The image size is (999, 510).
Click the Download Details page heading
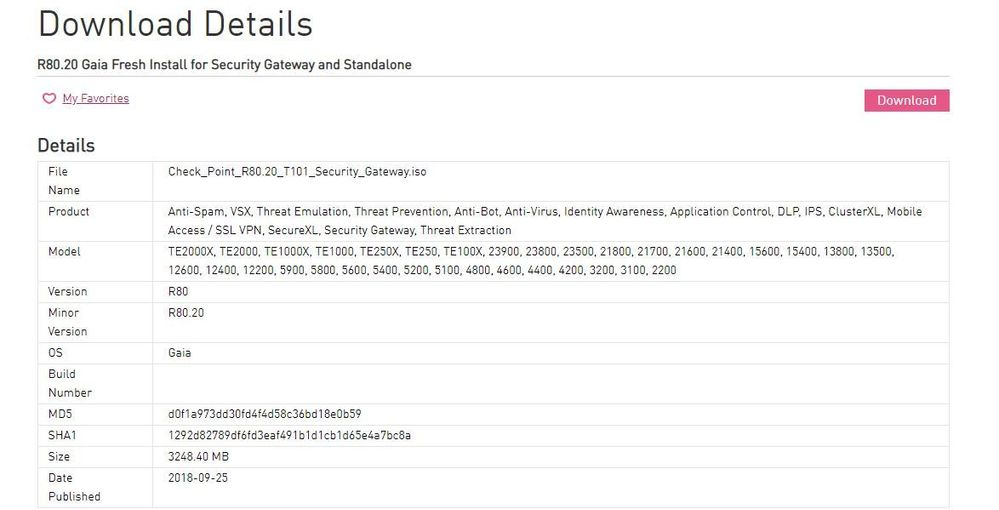pos(175,24)
